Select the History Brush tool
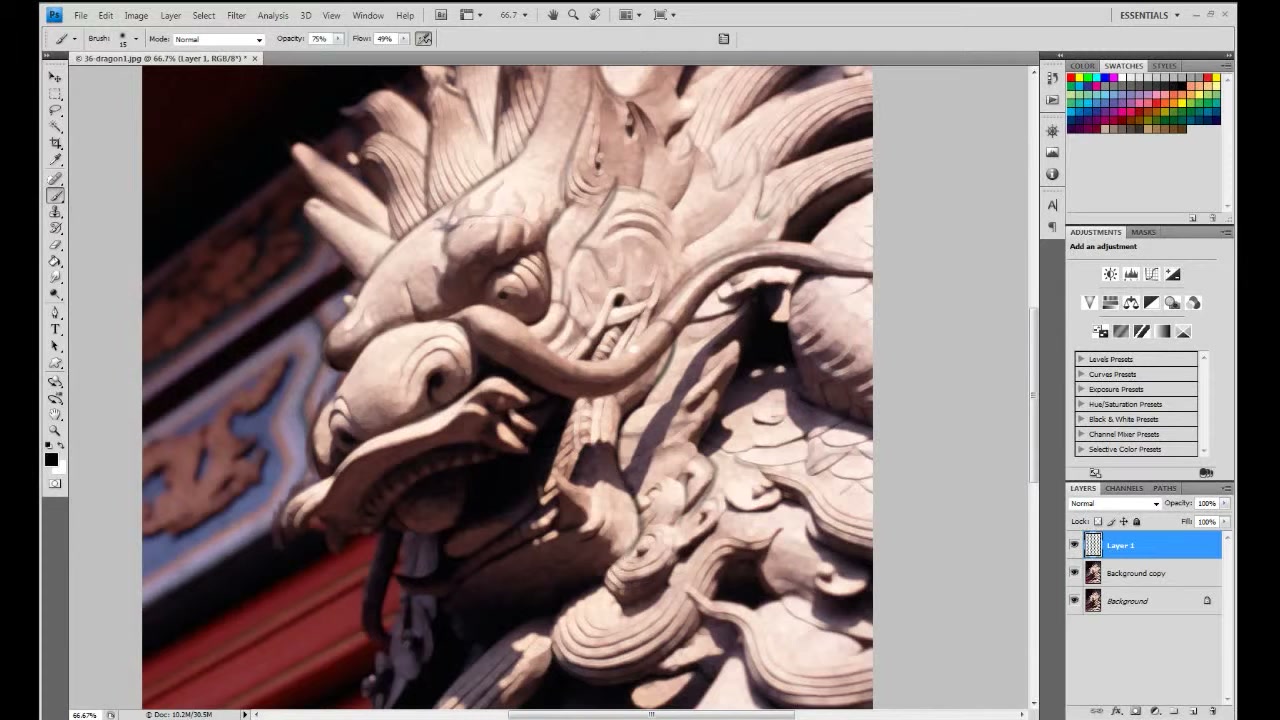 pos(55,227)
